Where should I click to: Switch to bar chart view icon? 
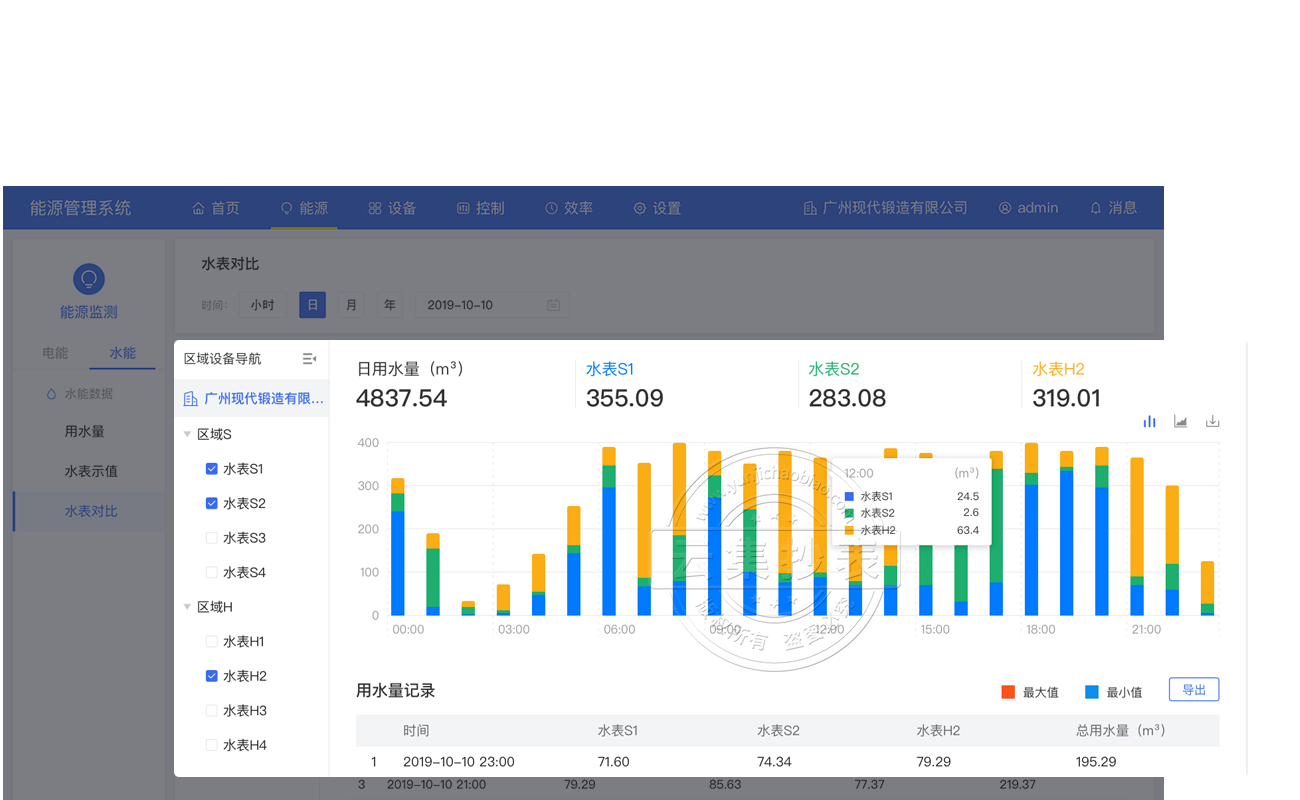click(x=1149, y=422)
